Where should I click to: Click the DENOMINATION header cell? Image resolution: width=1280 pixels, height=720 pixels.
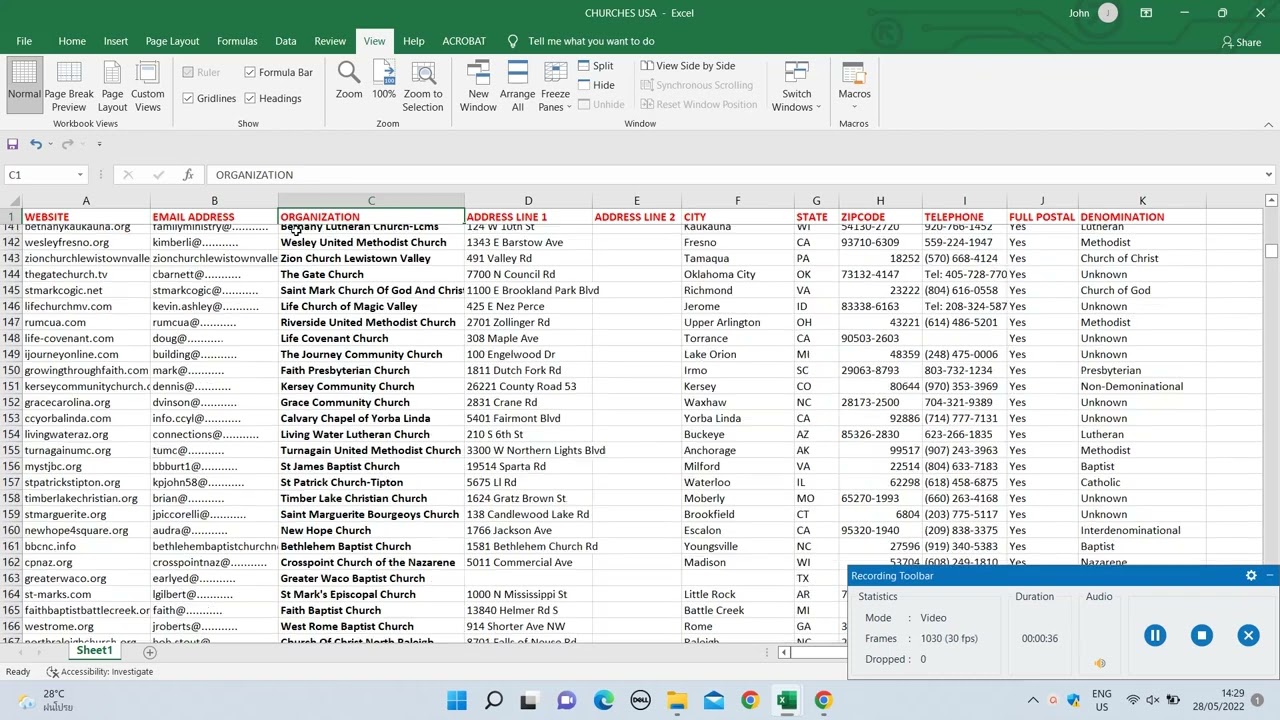pyautogui.click(x=1142, y=217)
